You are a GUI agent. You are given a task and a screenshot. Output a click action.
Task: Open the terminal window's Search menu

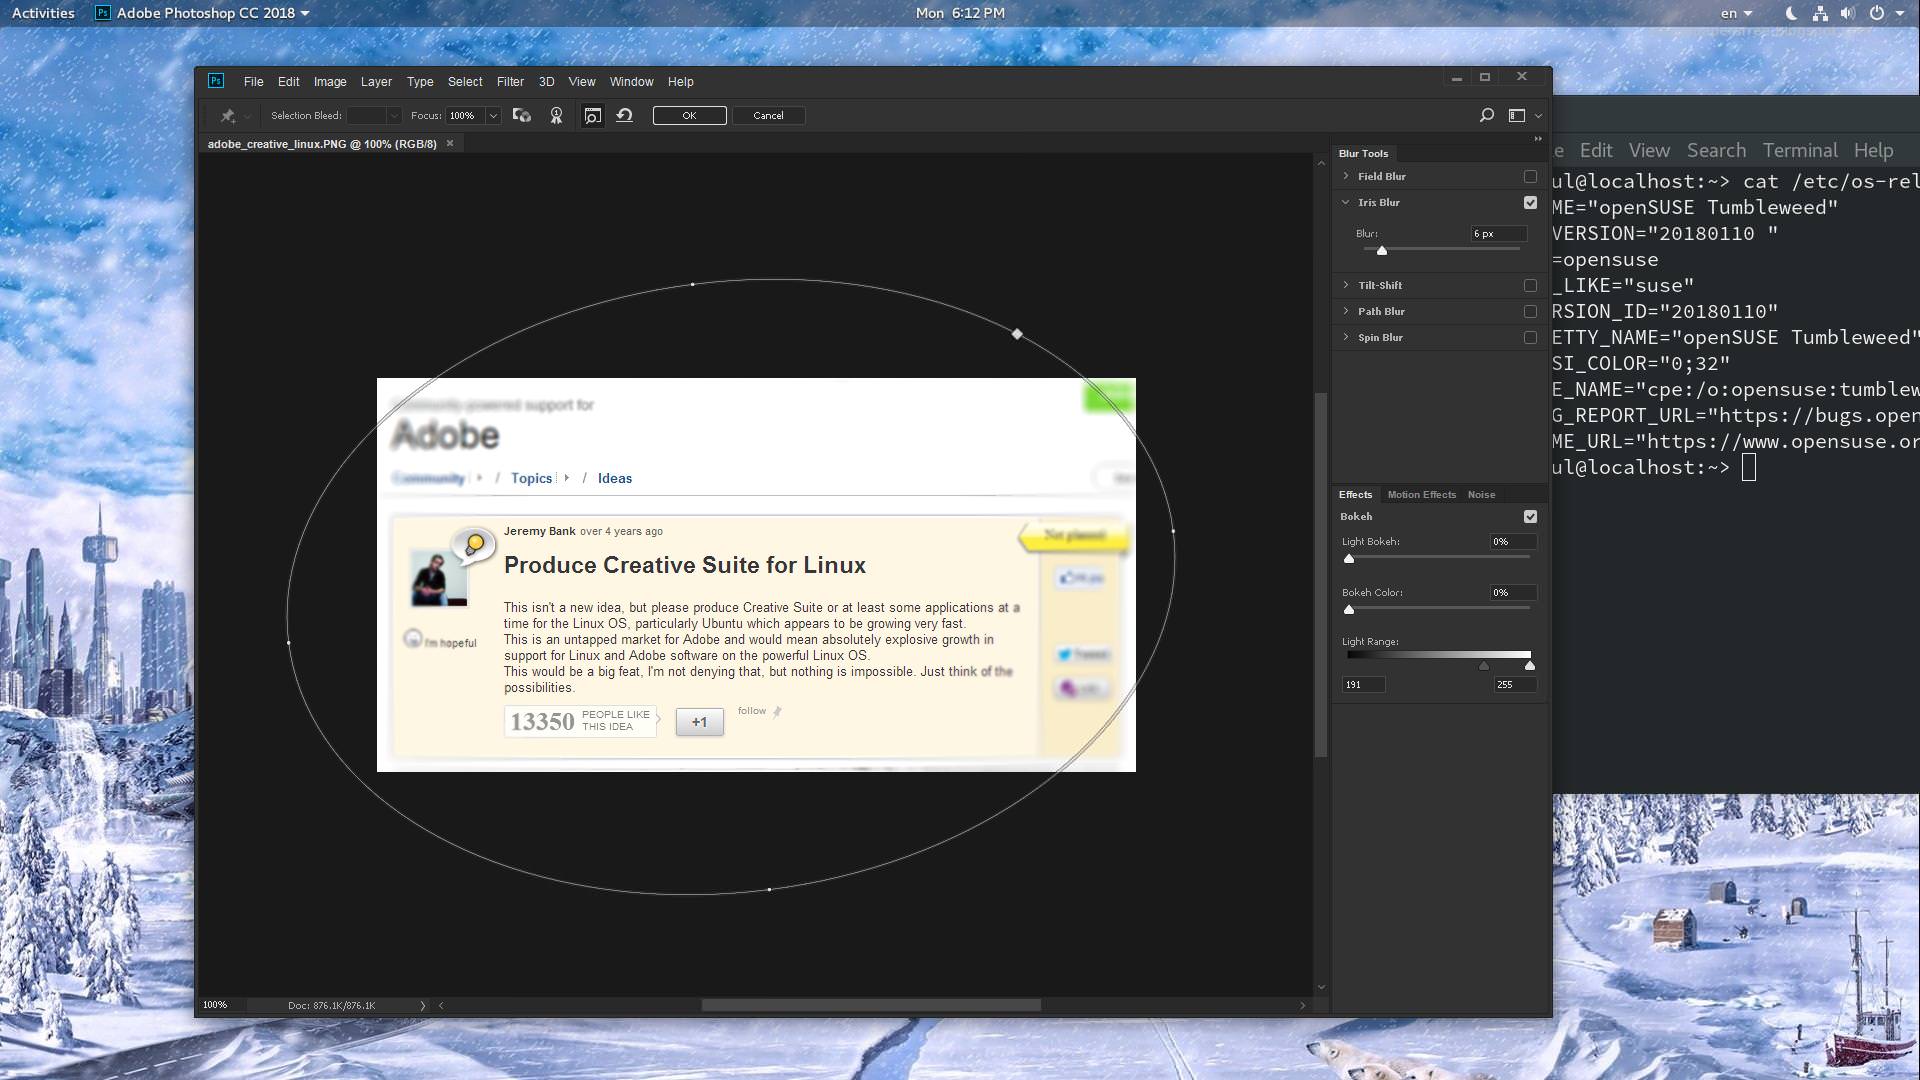[x=1716, y=151]
